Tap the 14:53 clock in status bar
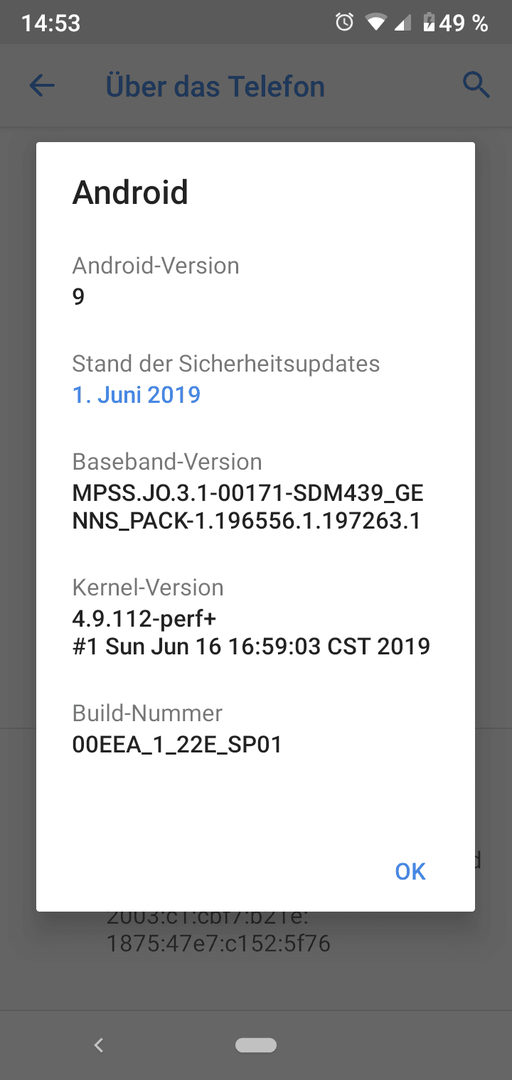The image size is (512, 1080). pyautogui.click(x=50, y=23)
